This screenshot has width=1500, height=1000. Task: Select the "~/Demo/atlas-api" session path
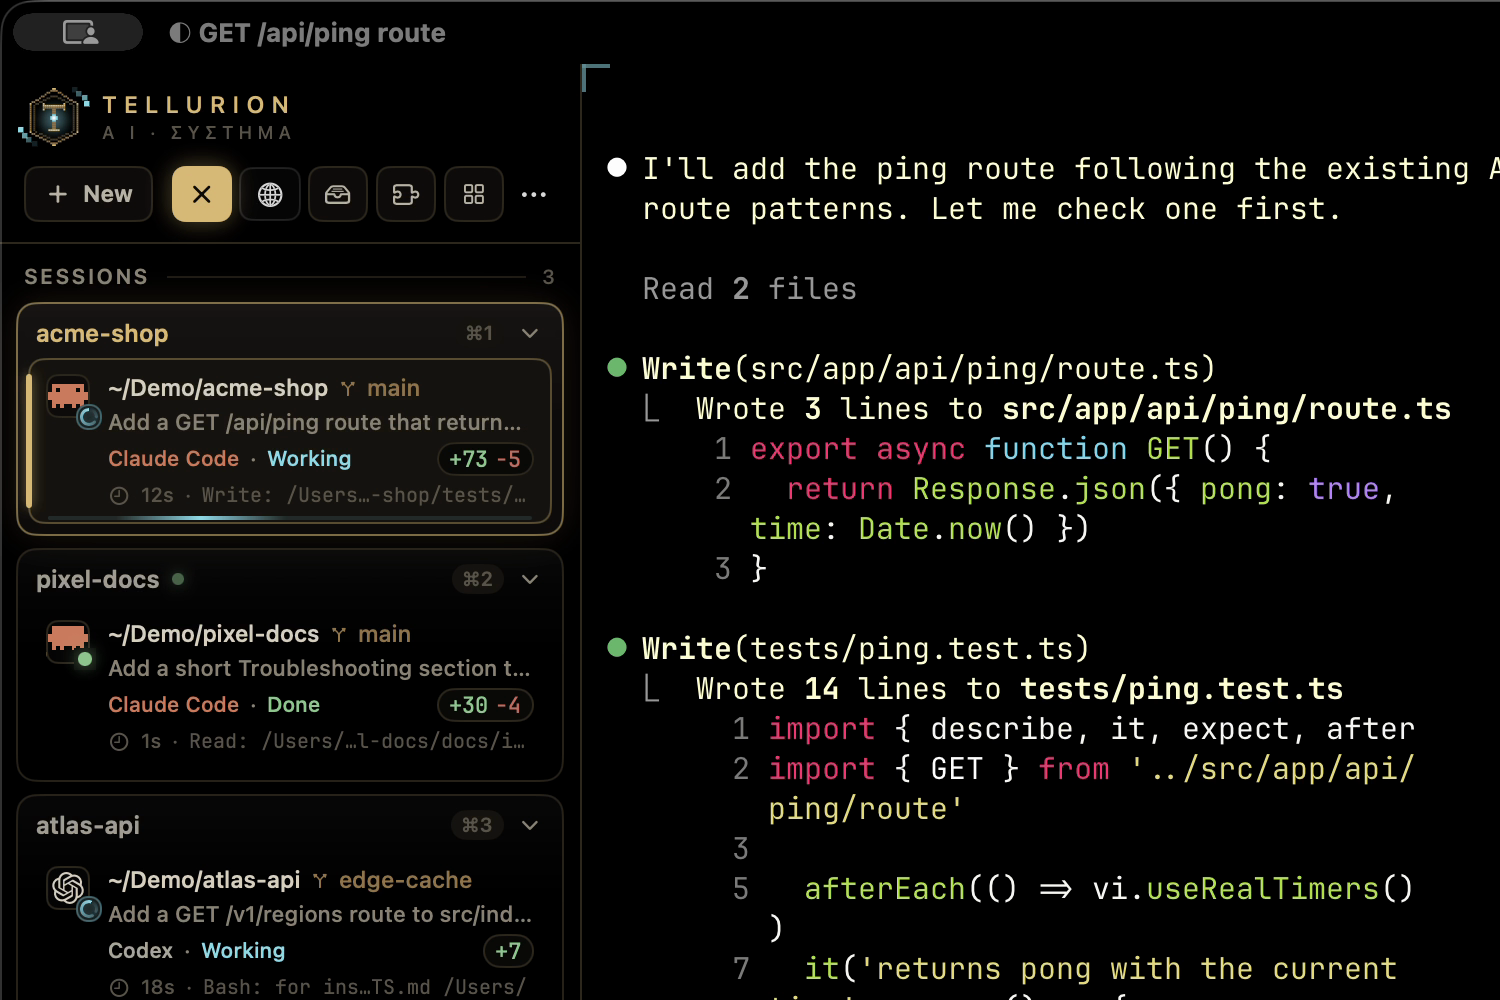(204, 880)
